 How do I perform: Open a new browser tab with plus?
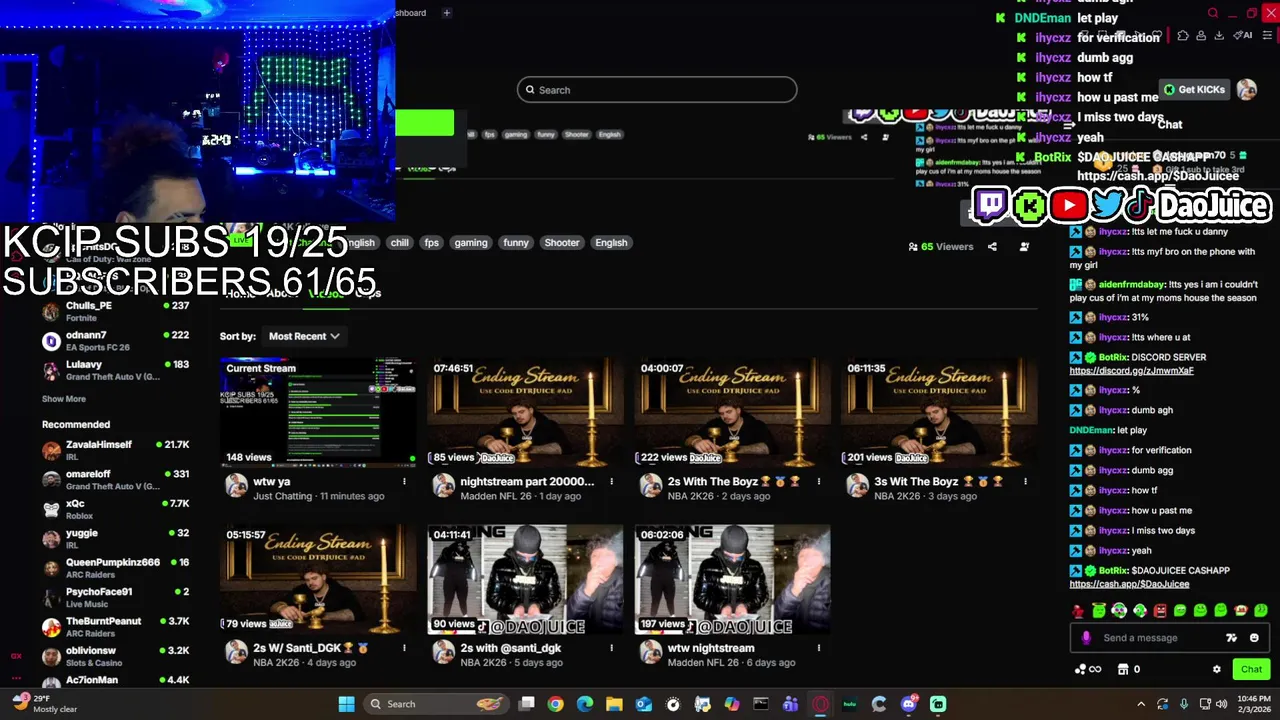[x=447, y=13]
